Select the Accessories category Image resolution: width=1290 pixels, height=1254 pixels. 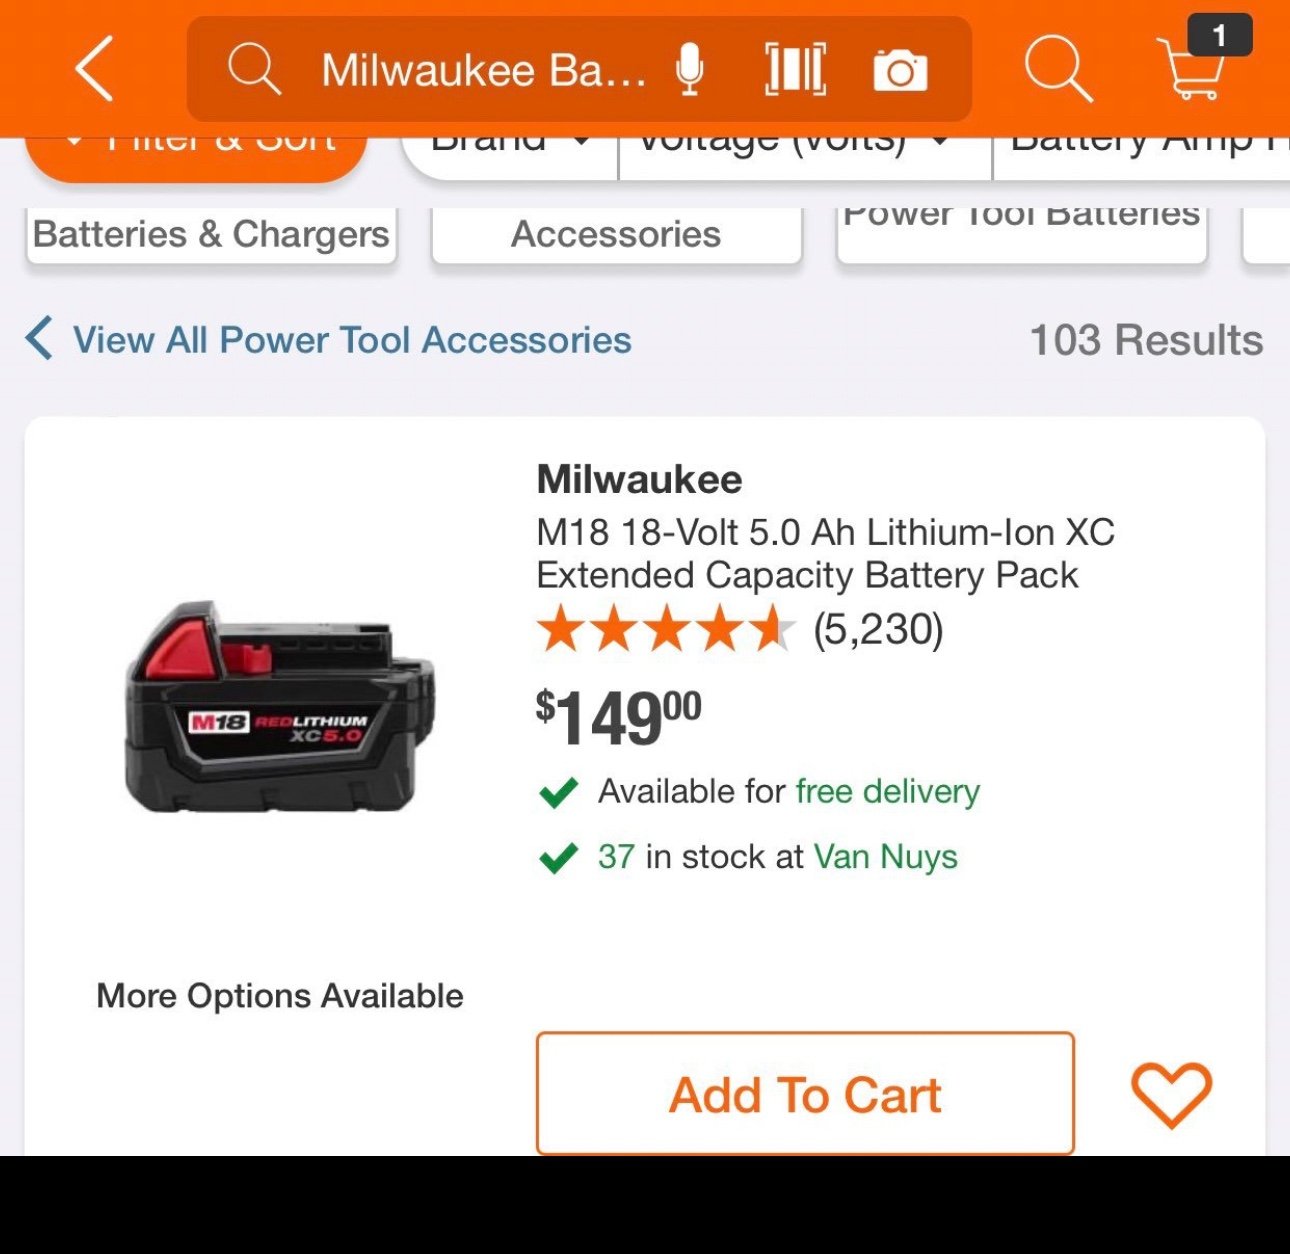click(616, 235)
